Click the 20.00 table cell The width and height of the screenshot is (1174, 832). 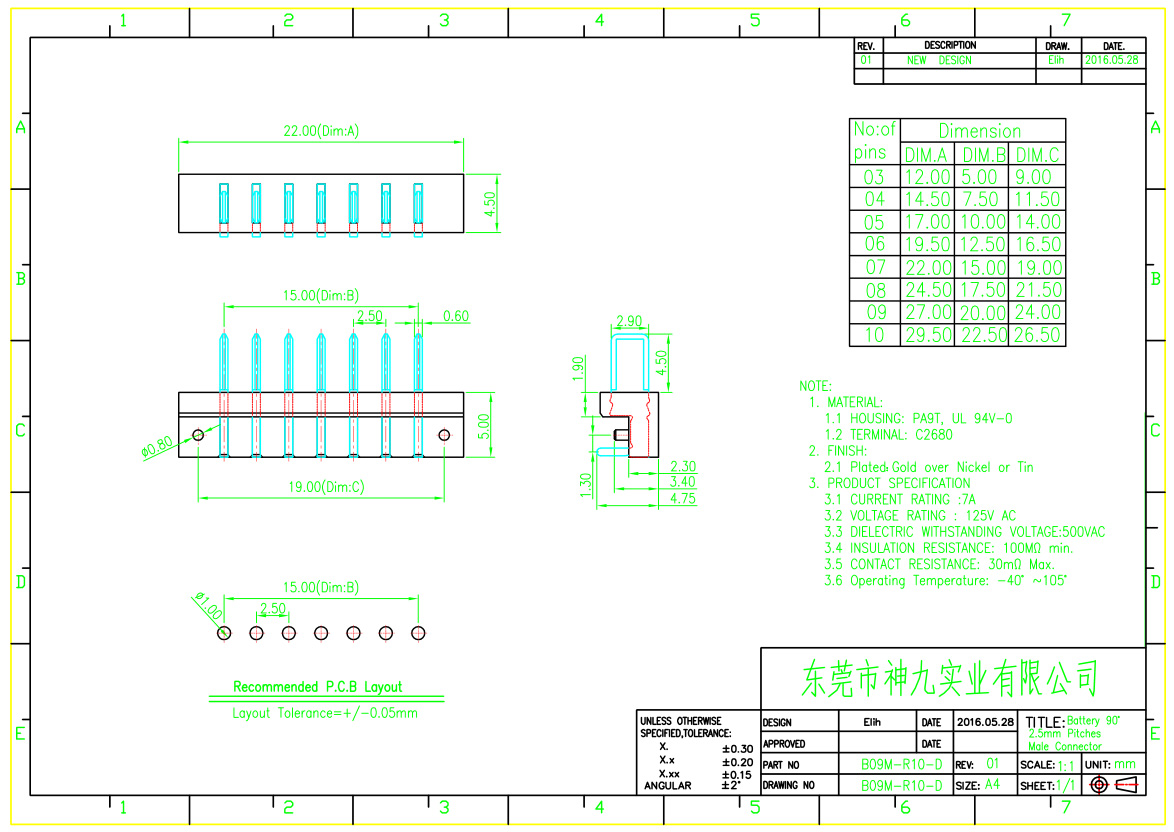(x=984, y=312)
